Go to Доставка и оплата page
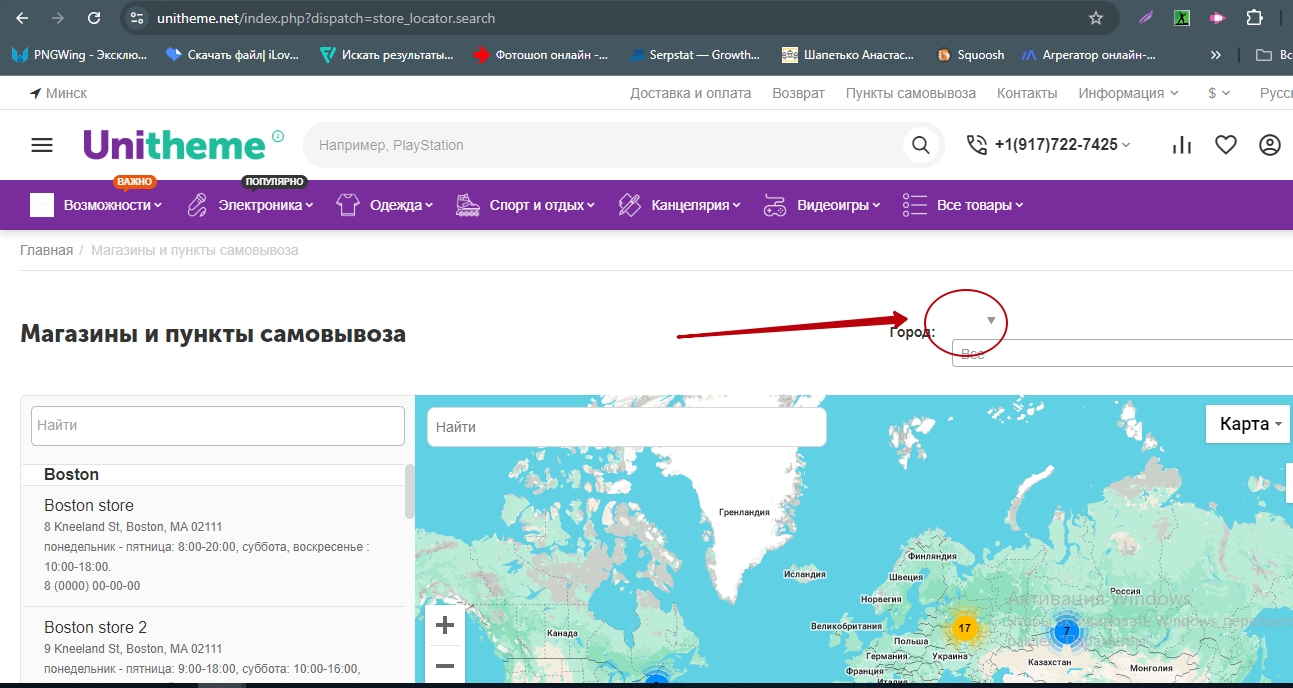The width and height of the screenshot is (1293, 688). pos(690,93)
